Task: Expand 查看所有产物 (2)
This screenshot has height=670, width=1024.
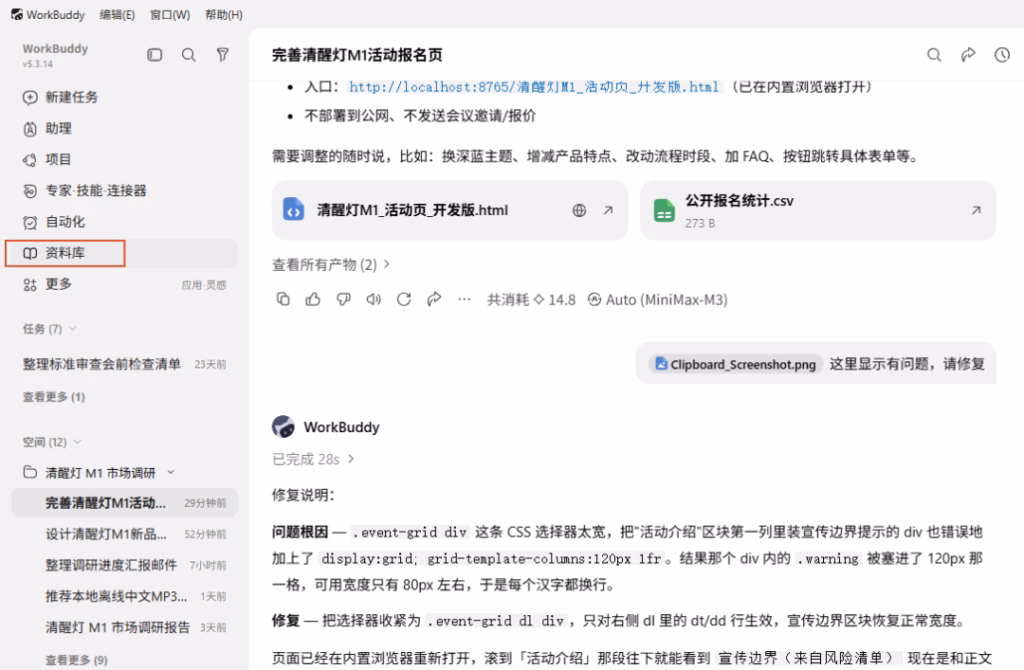Action: pos(330,264)
